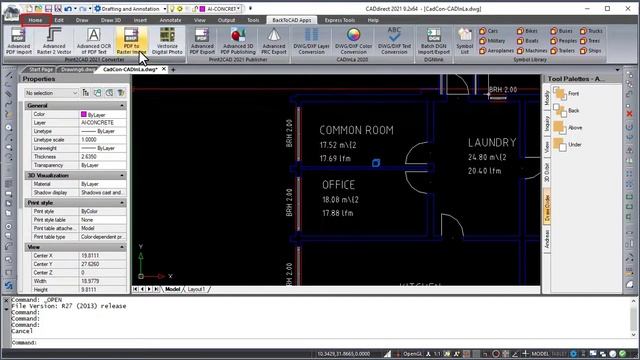Viewport: 640px width, 360px height.
Task: Click magenta layer color swatch in toolbar
Action: 202,9
